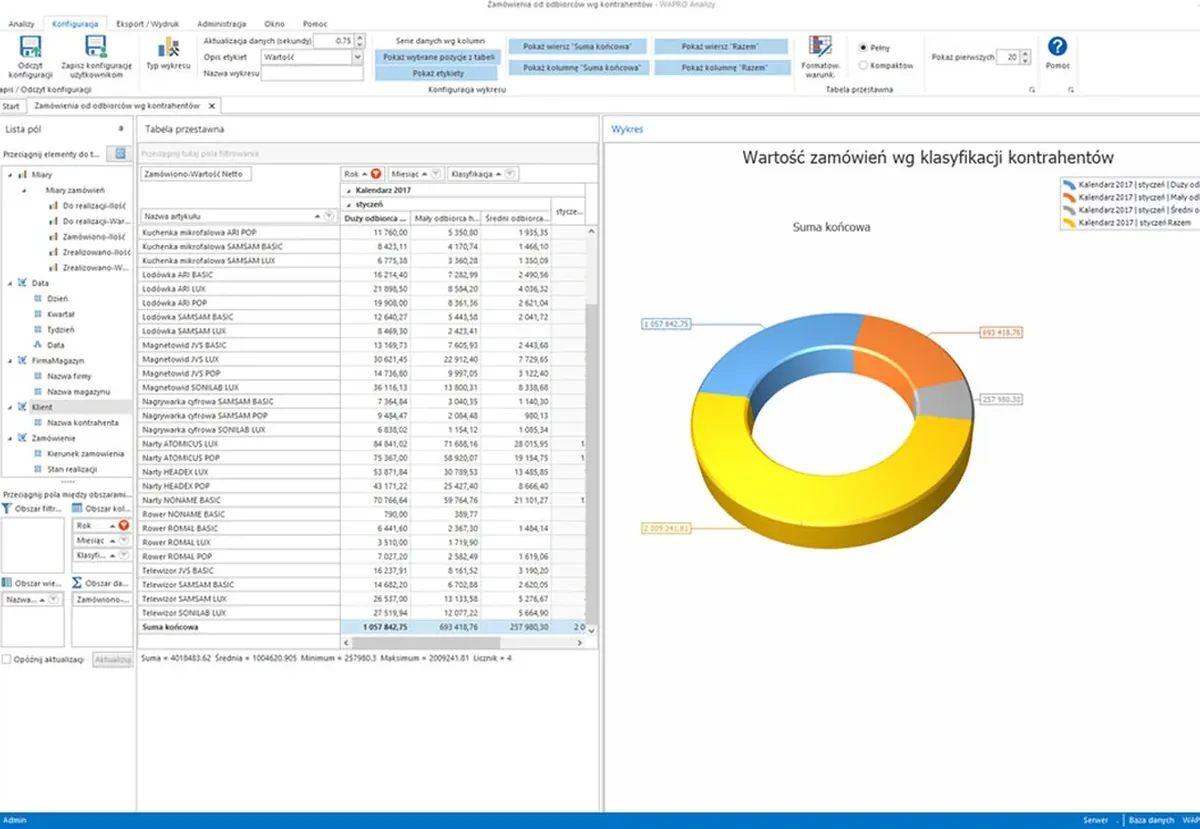
Task: Click Zapisz konfigurację użytkownikom icon
Action: (96, 48)
